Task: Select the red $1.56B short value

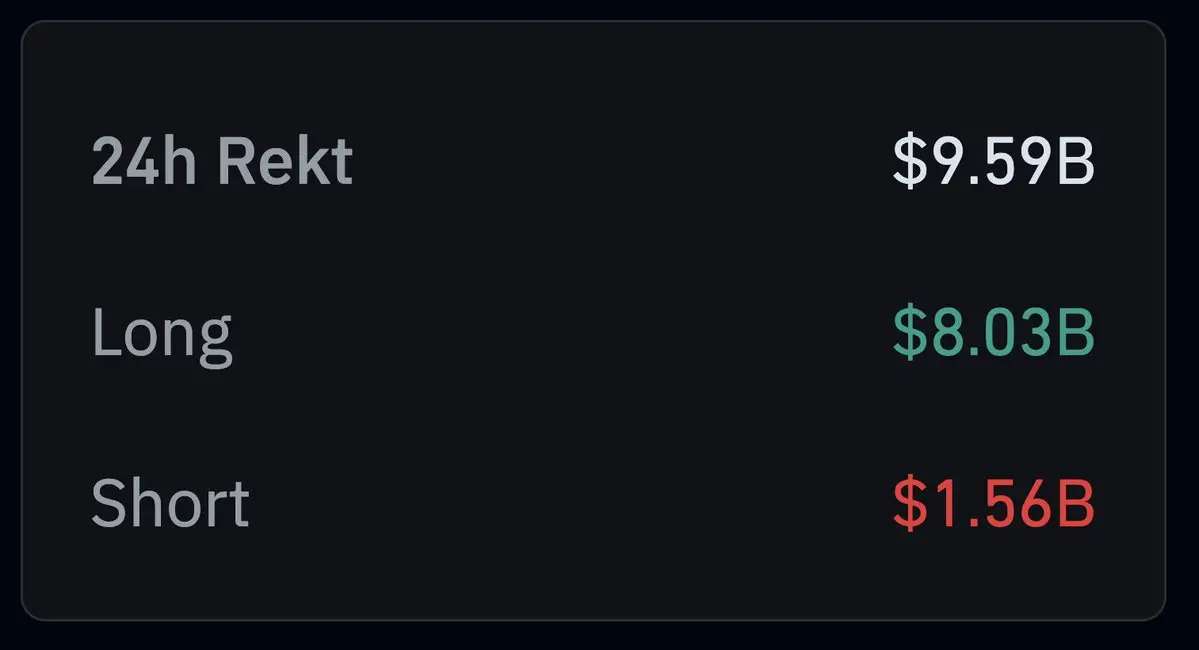Action: coord(993,503)
